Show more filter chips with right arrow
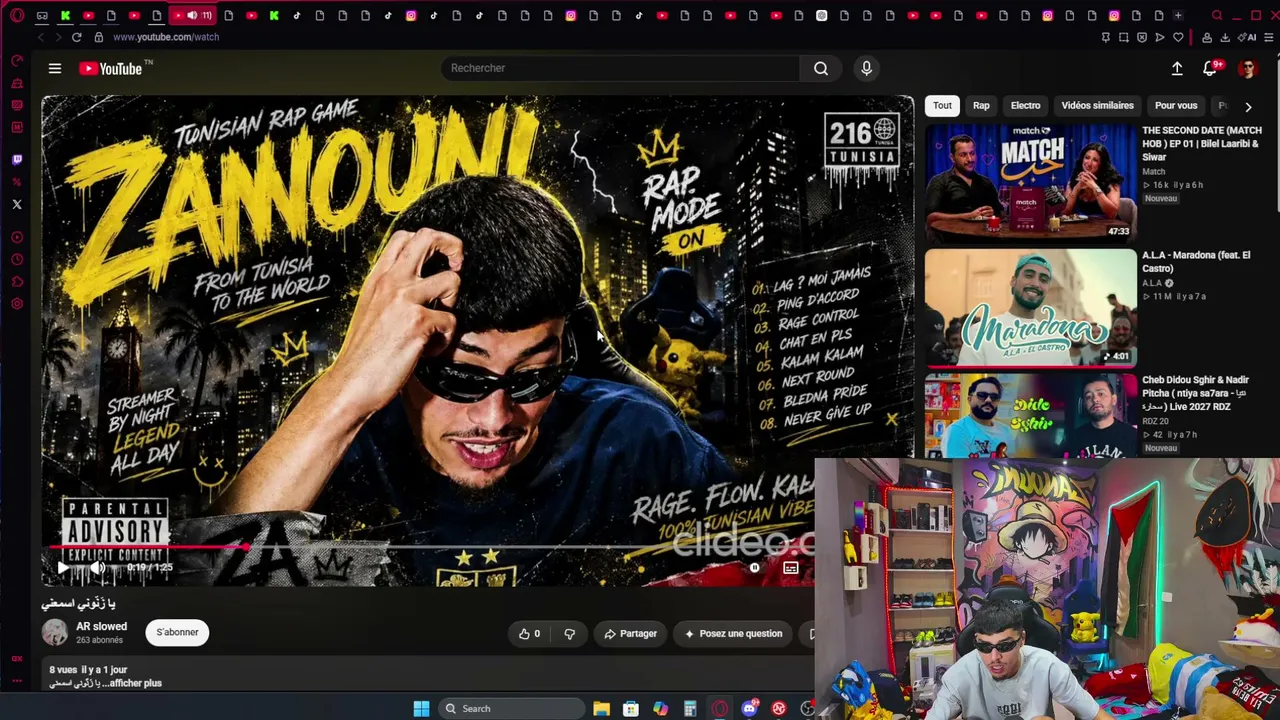The width and height of the screenshot is (1280, 720). (1248, 106)
